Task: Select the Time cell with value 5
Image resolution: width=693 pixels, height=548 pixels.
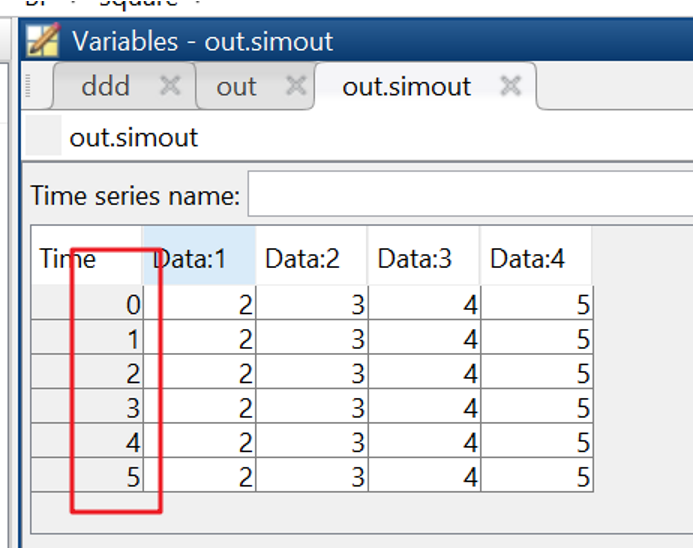Action: (x=87, y=477)
